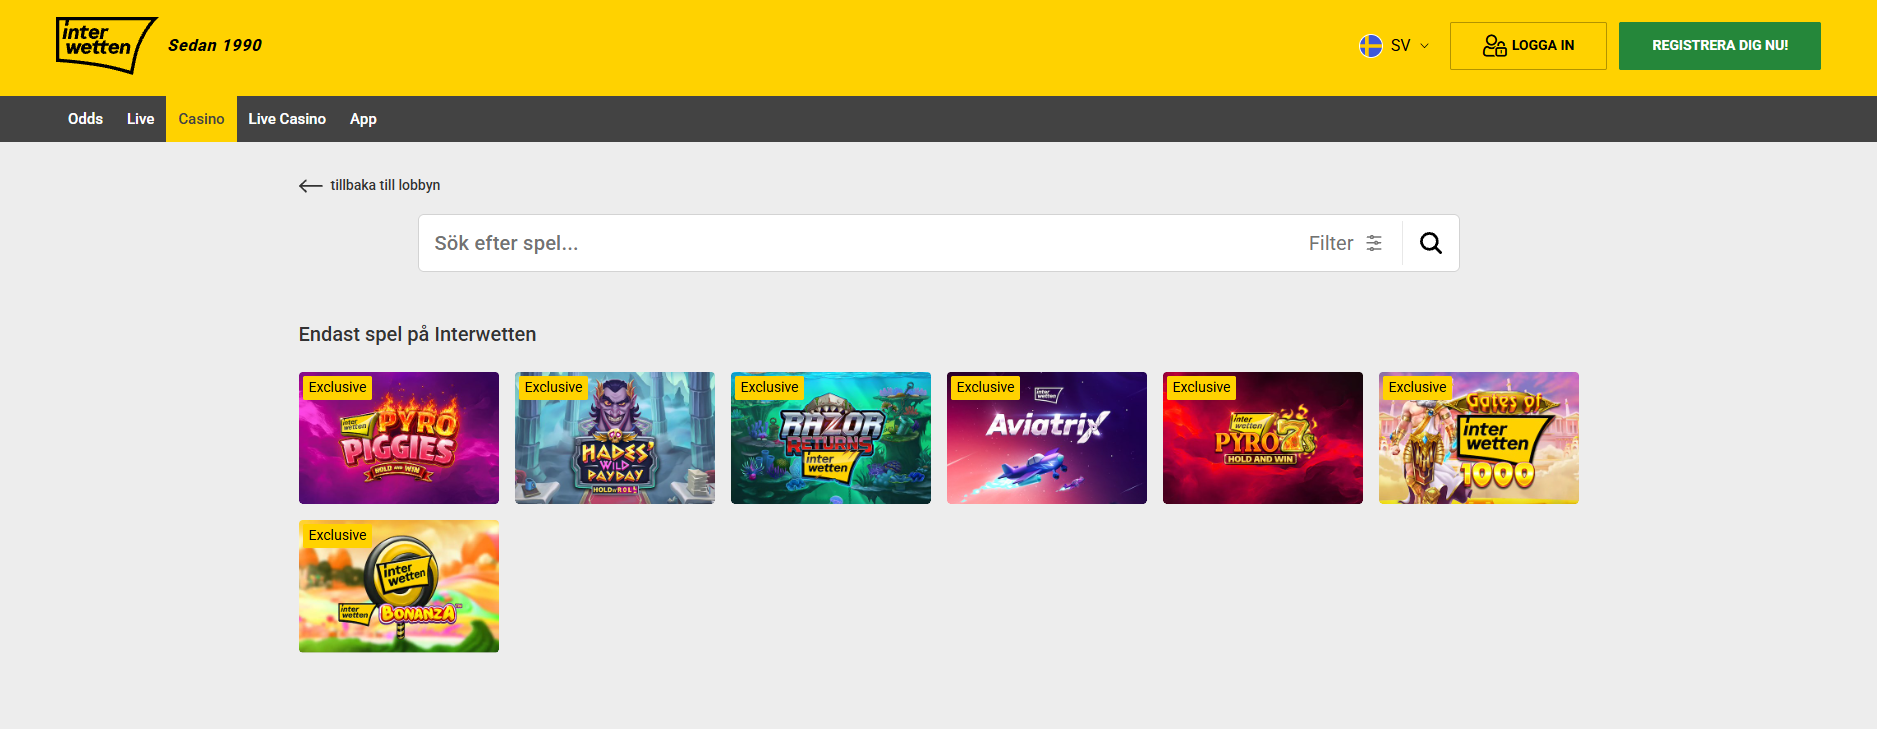Click the Endast spel på Interwetten heading
Viewport: 1877px width, 729px height.
(x=417, y=334)
